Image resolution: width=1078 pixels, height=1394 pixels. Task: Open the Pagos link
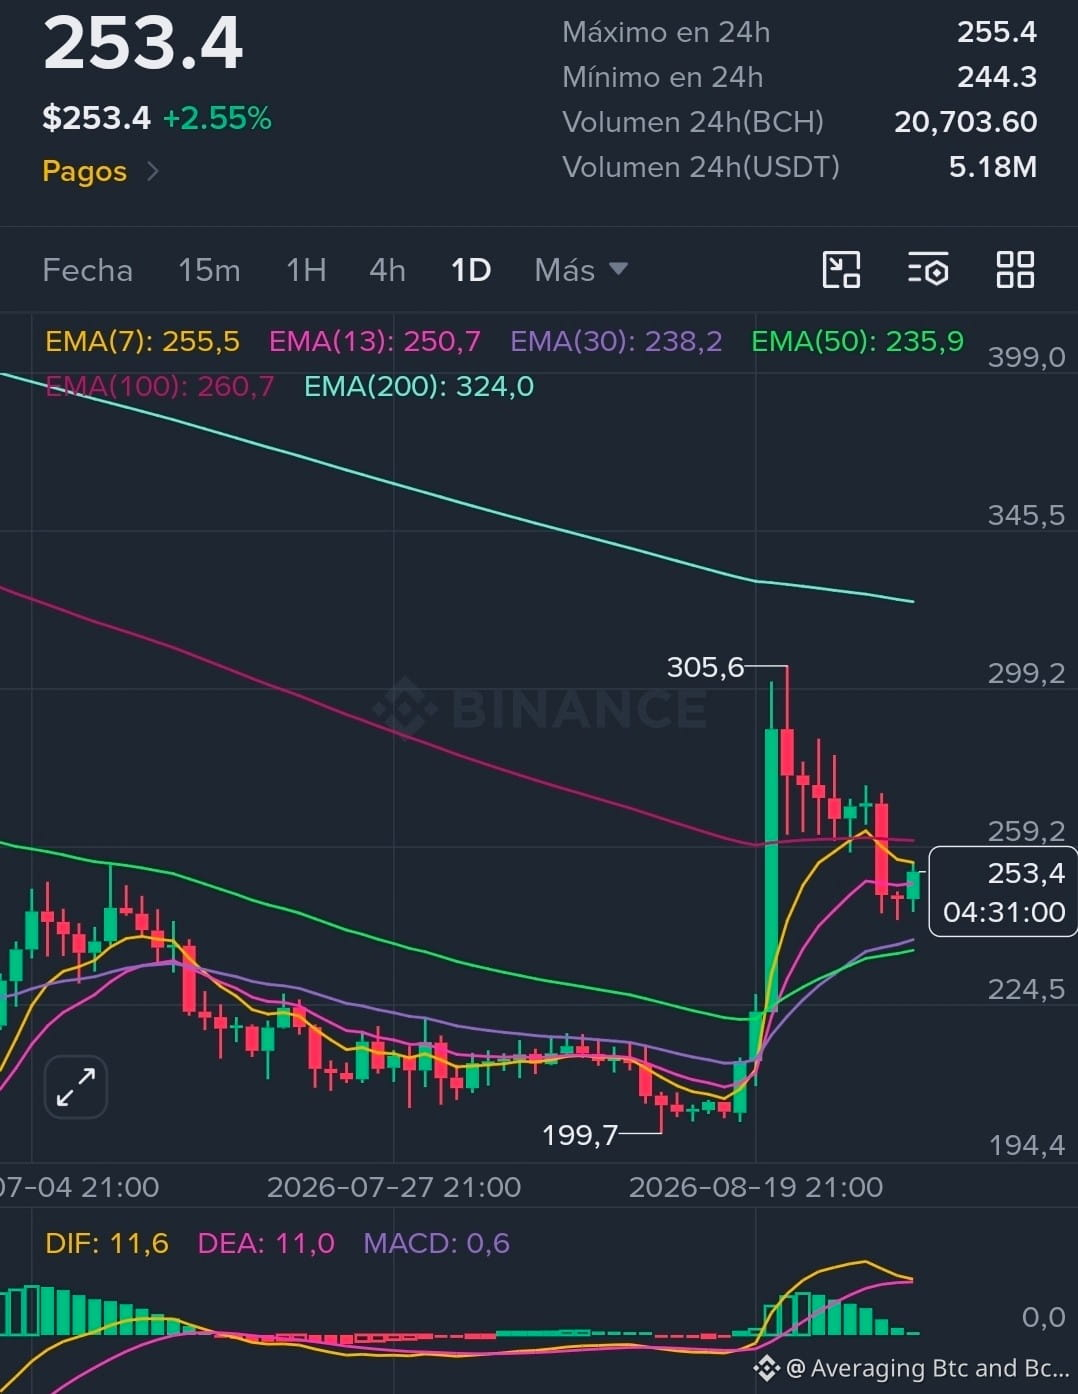[x=85, y=171]
